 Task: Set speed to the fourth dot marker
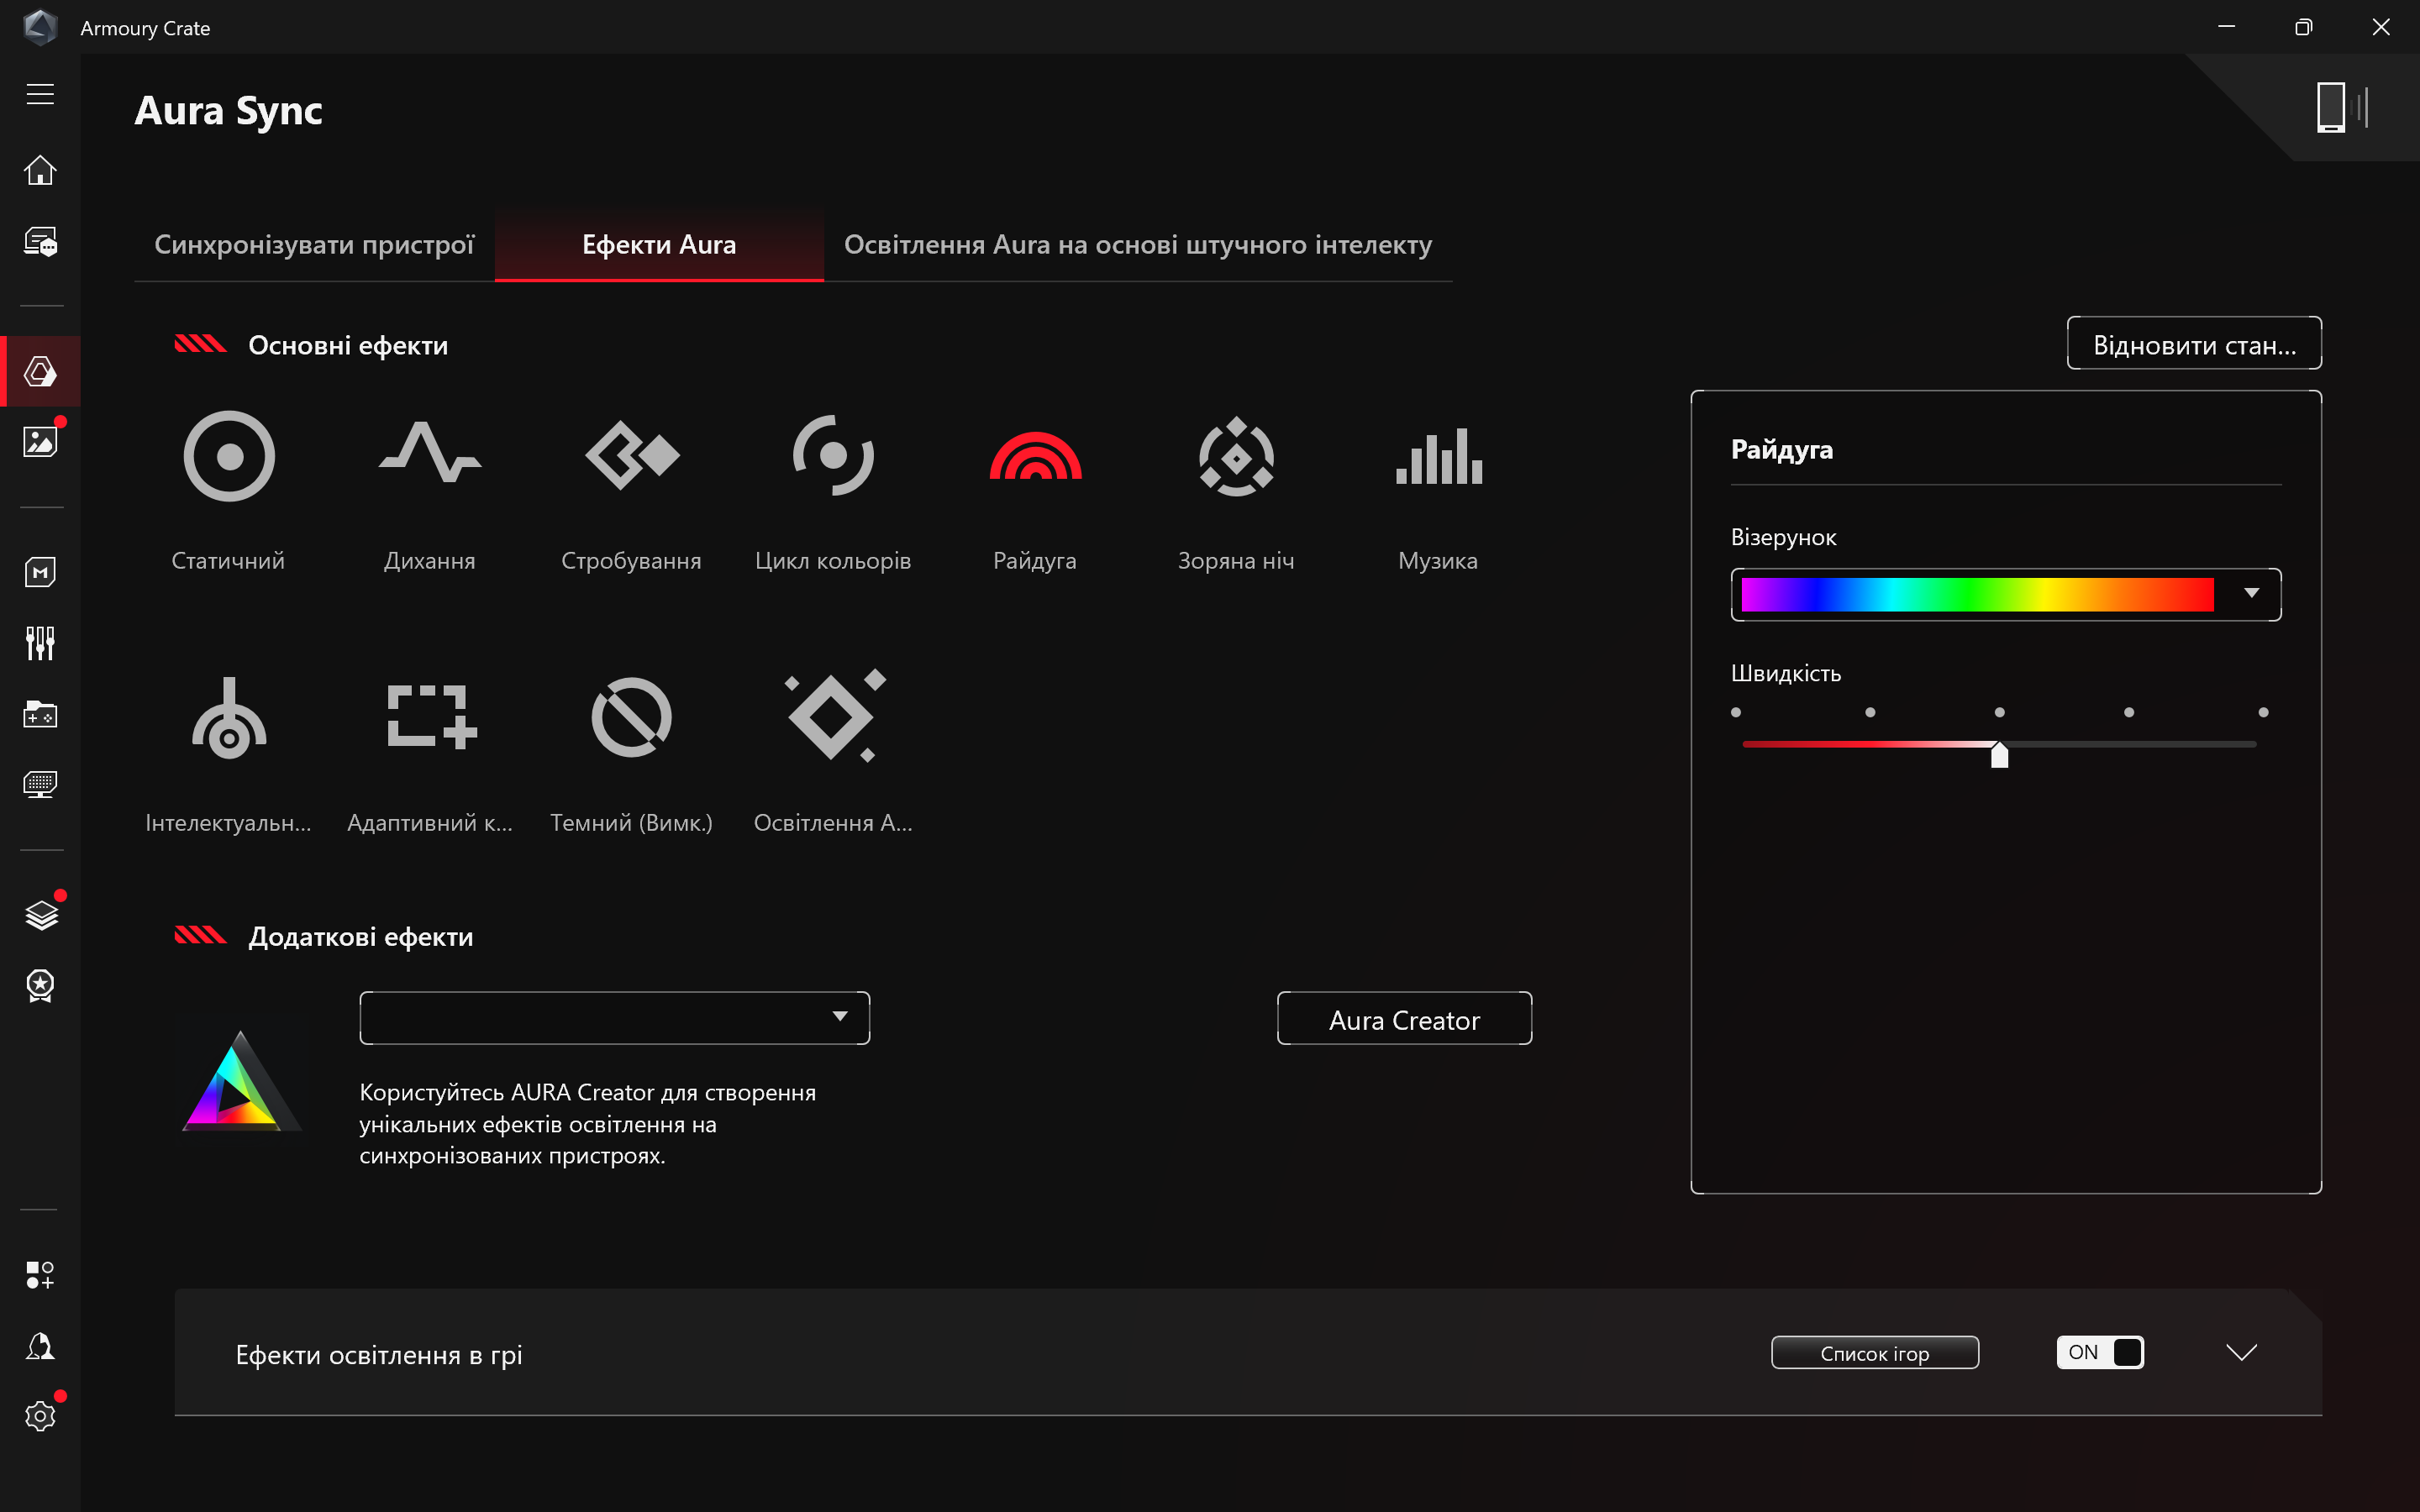coord(2129,712)
